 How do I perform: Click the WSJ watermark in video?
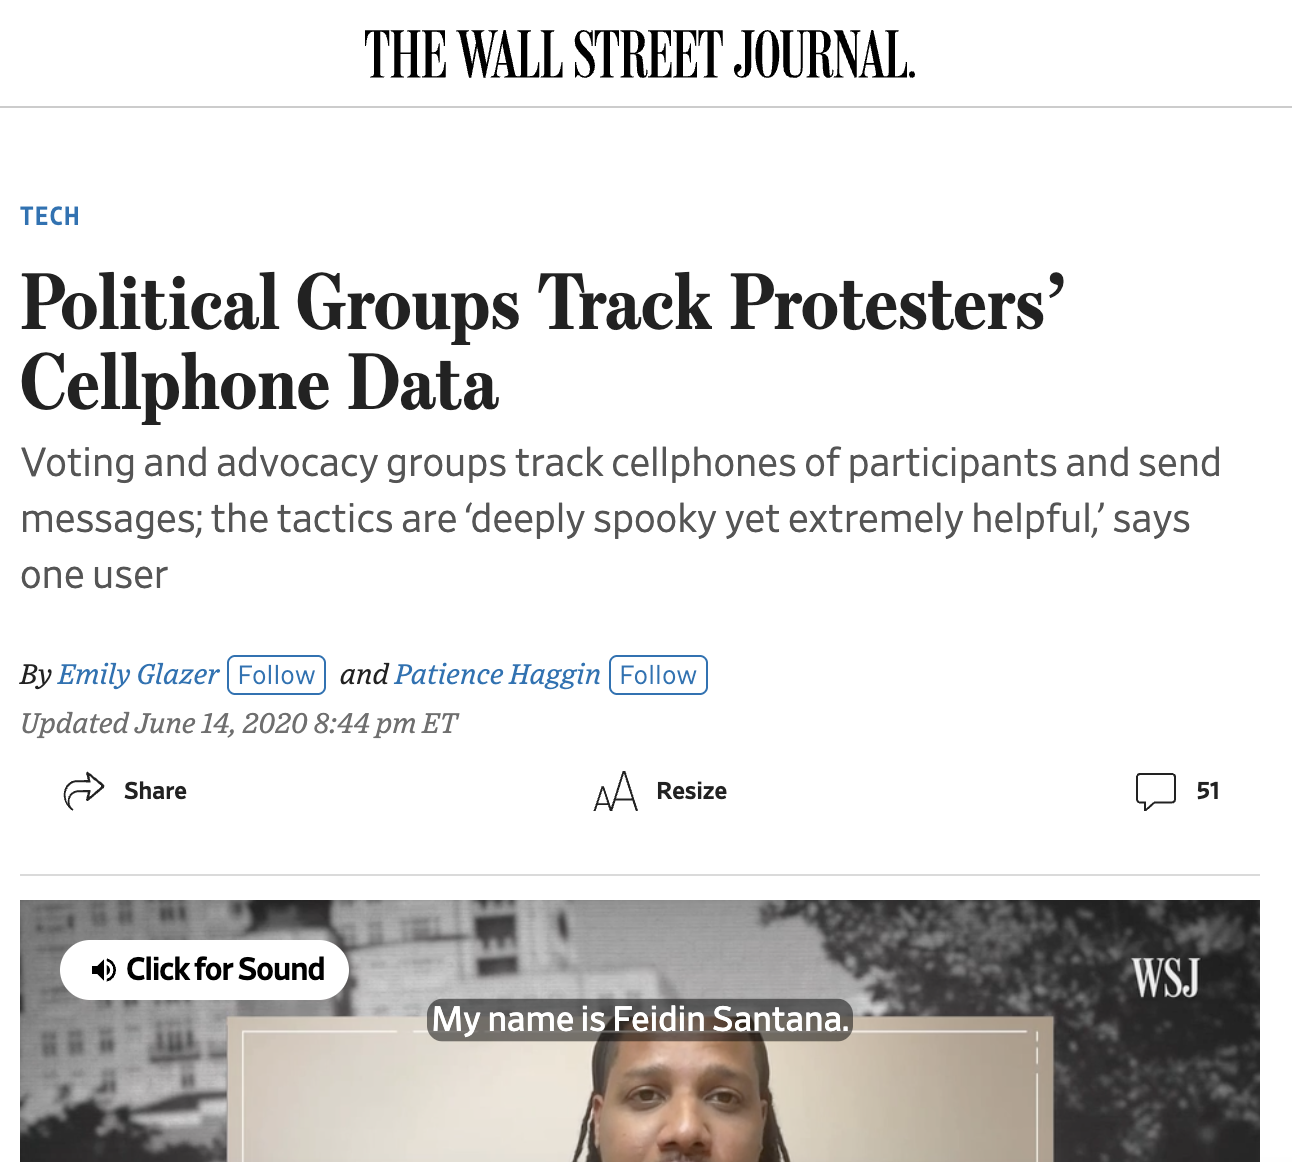coord(1165,977)
